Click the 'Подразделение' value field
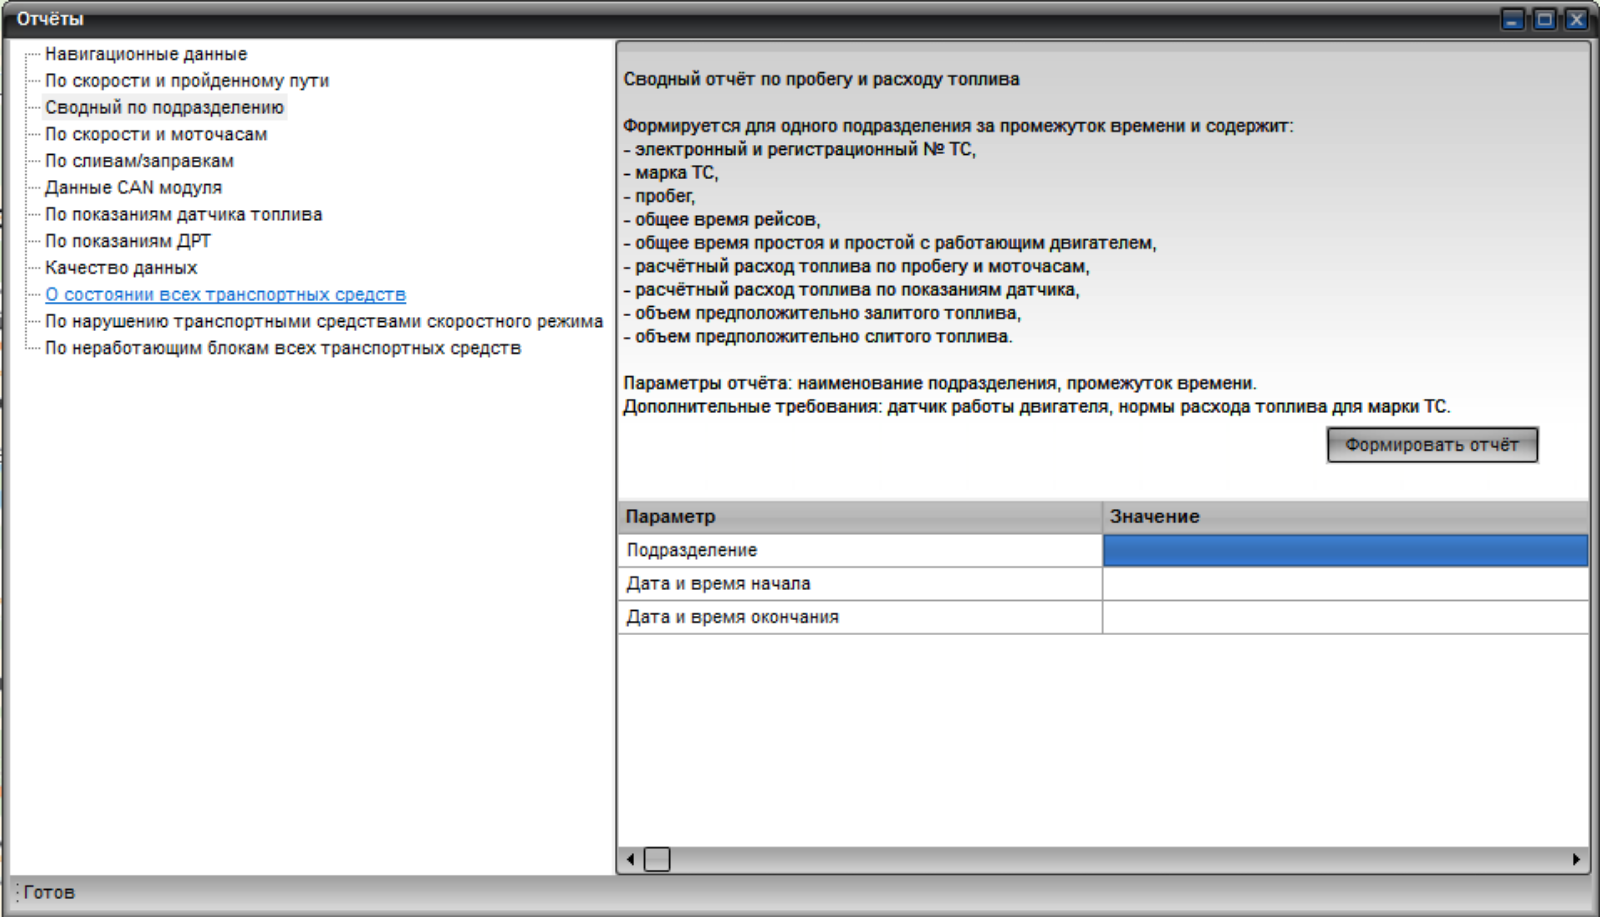The image size is (1600, 917). [x=1344, y=550]
